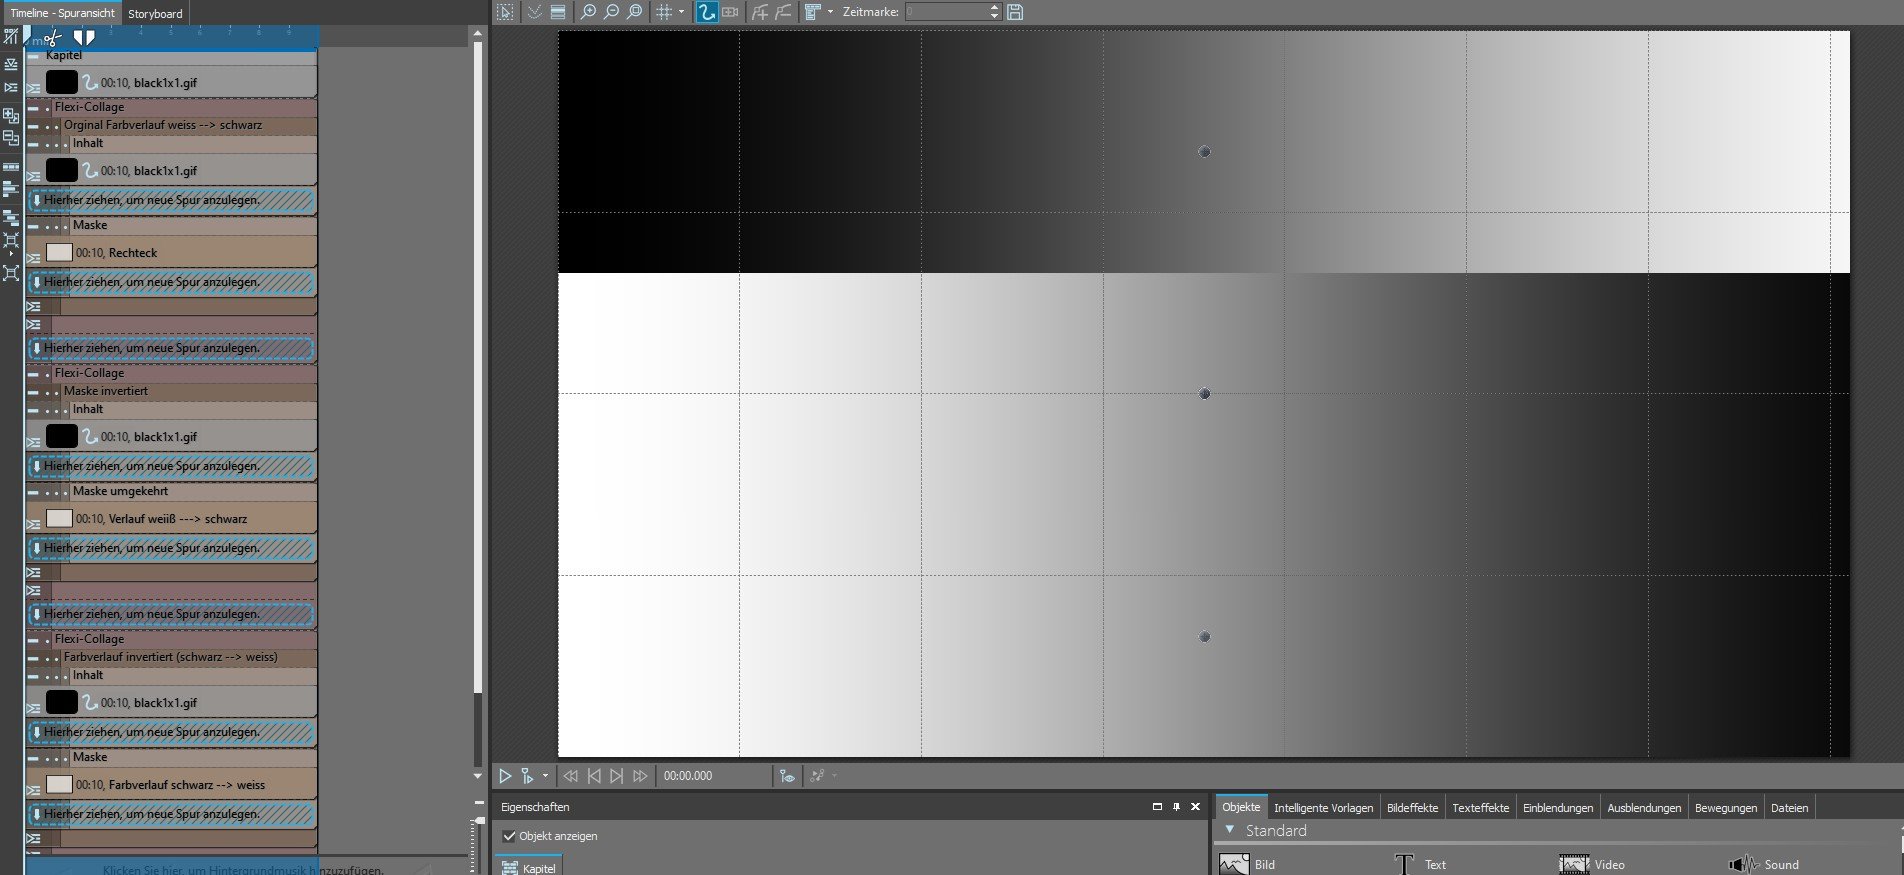Click the save floppy disk icon
This screenshot has width=1904, height=875.
tap(1015, 12)
